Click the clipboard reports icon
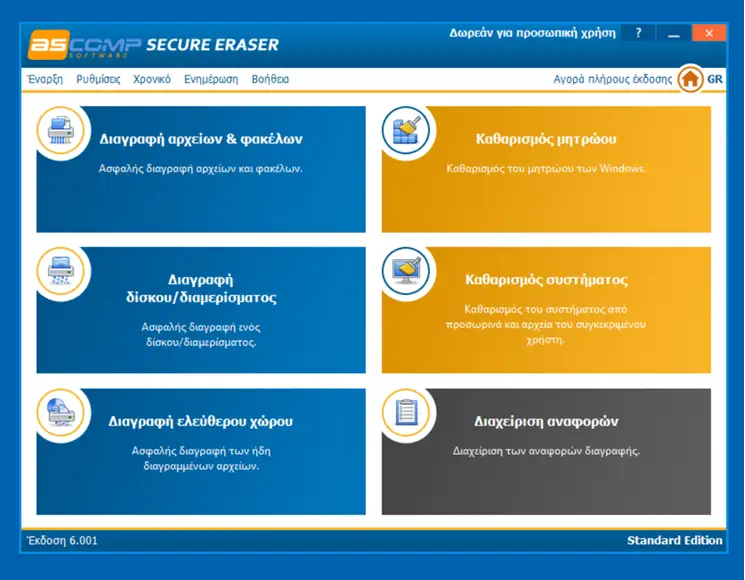745x580 pixels. 406,412
